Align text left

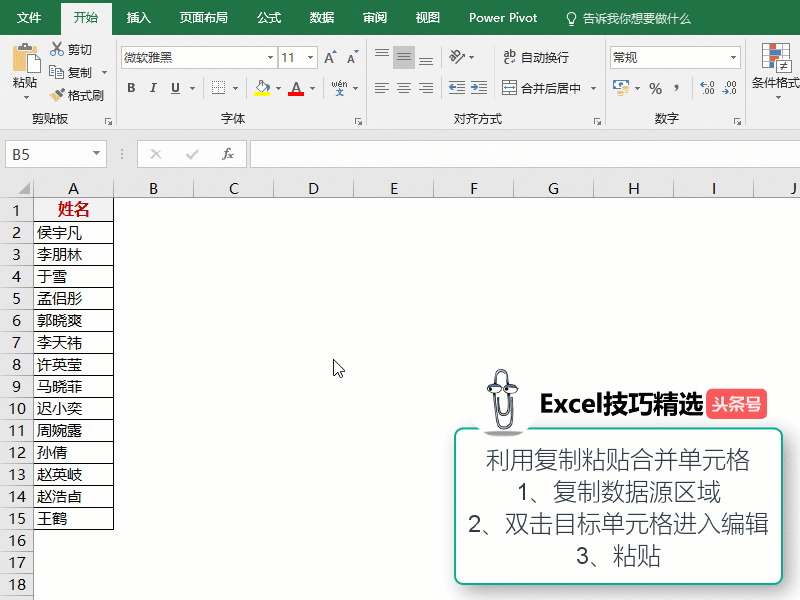click(x=382, y=88)
